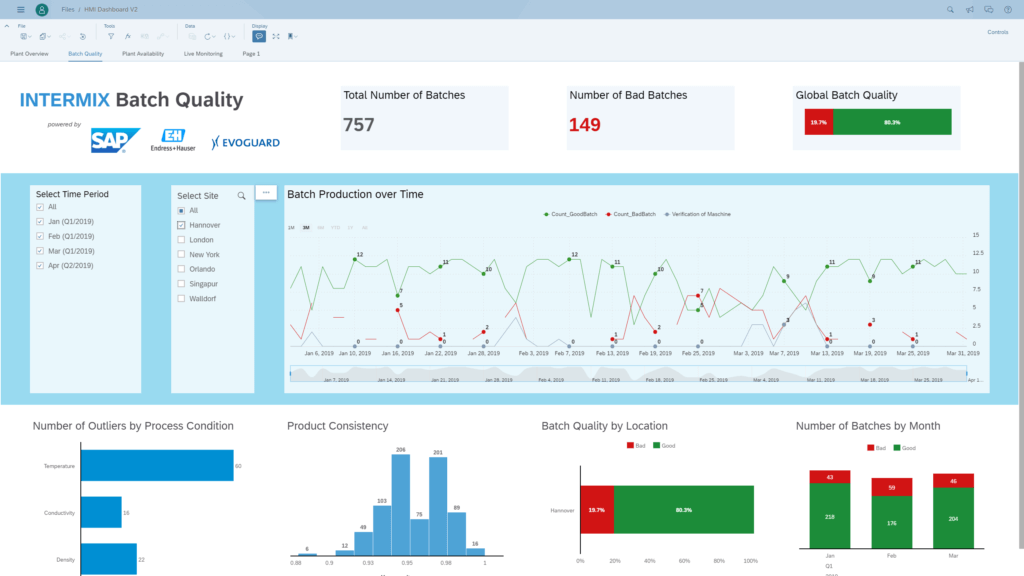Viewport: 1024px width, 576px height.
Task: Check the New York site checkbox
Action: click(181, 255)
